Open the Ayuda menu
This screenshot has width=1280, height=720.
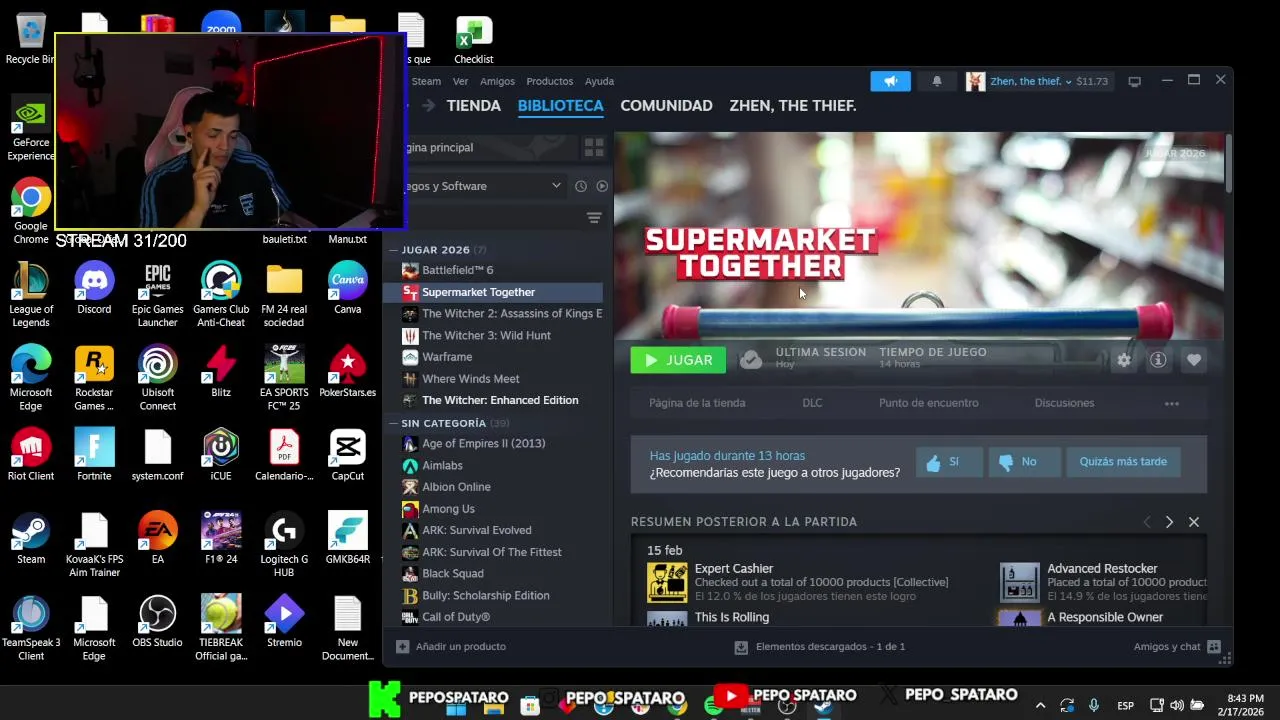(599, 81)
